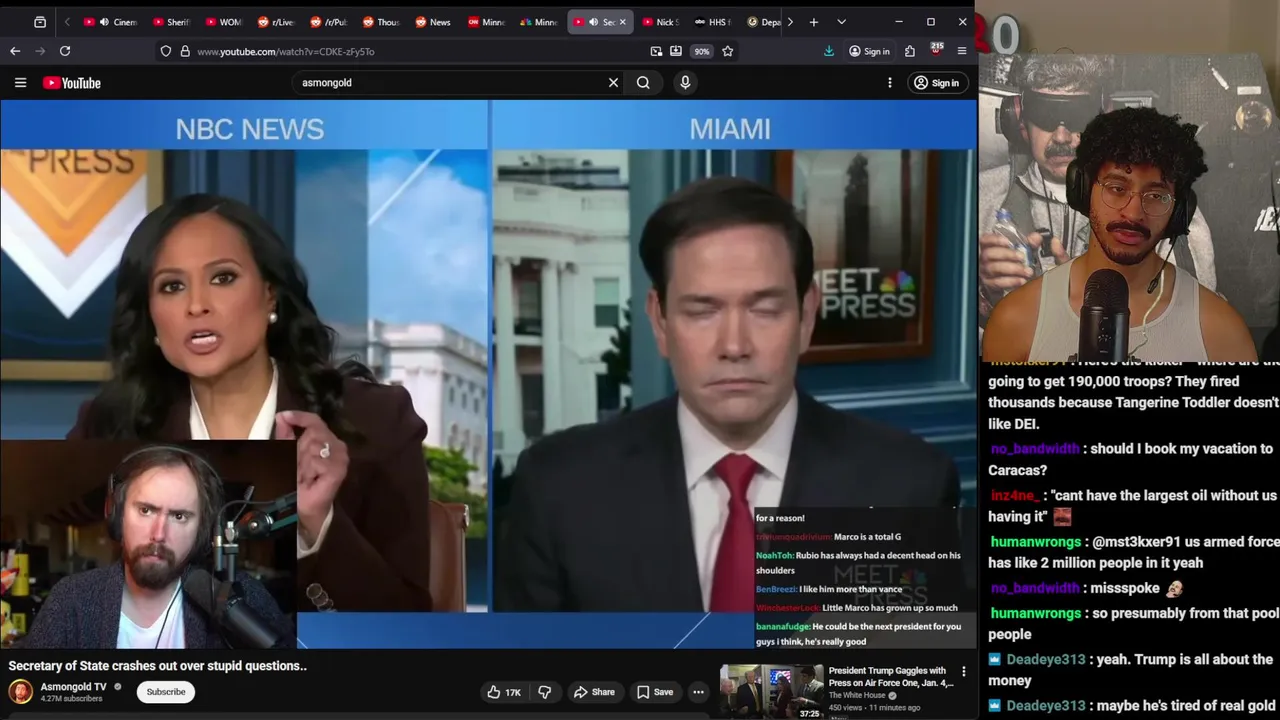Like the video with 17K

pos(504,692)
